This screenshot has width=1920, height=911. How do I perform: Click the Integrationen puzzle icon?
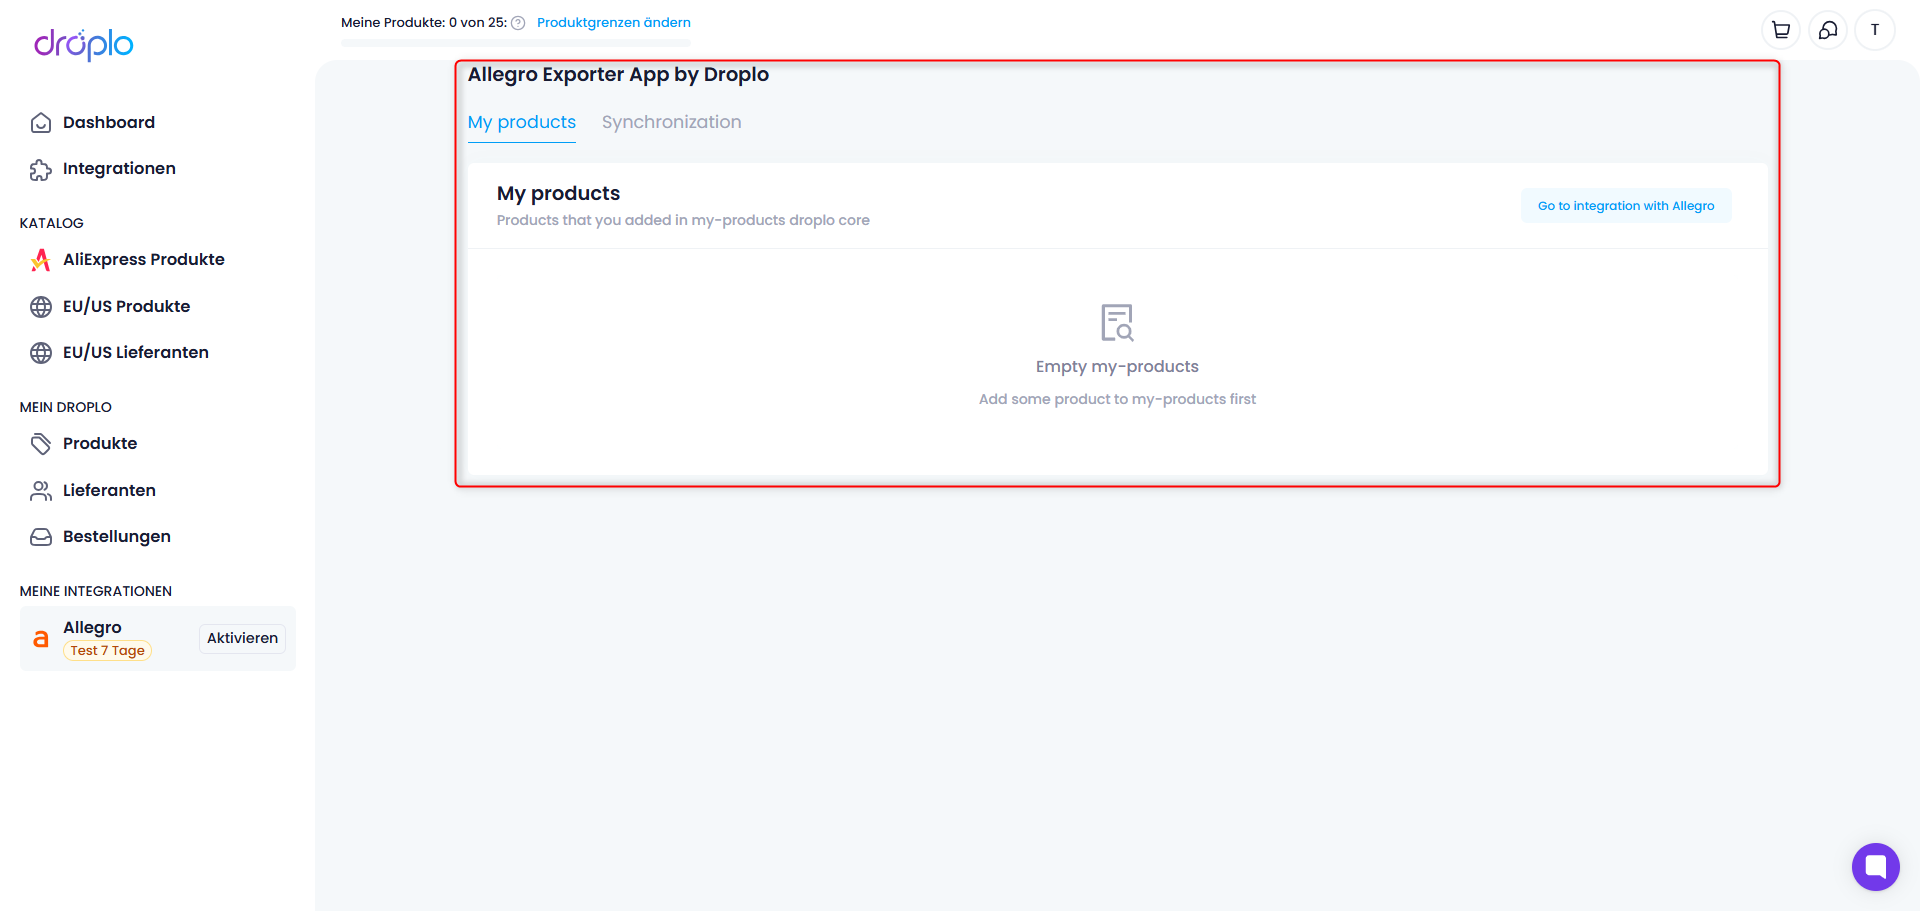pyautogui.click(x=41, y=169)
